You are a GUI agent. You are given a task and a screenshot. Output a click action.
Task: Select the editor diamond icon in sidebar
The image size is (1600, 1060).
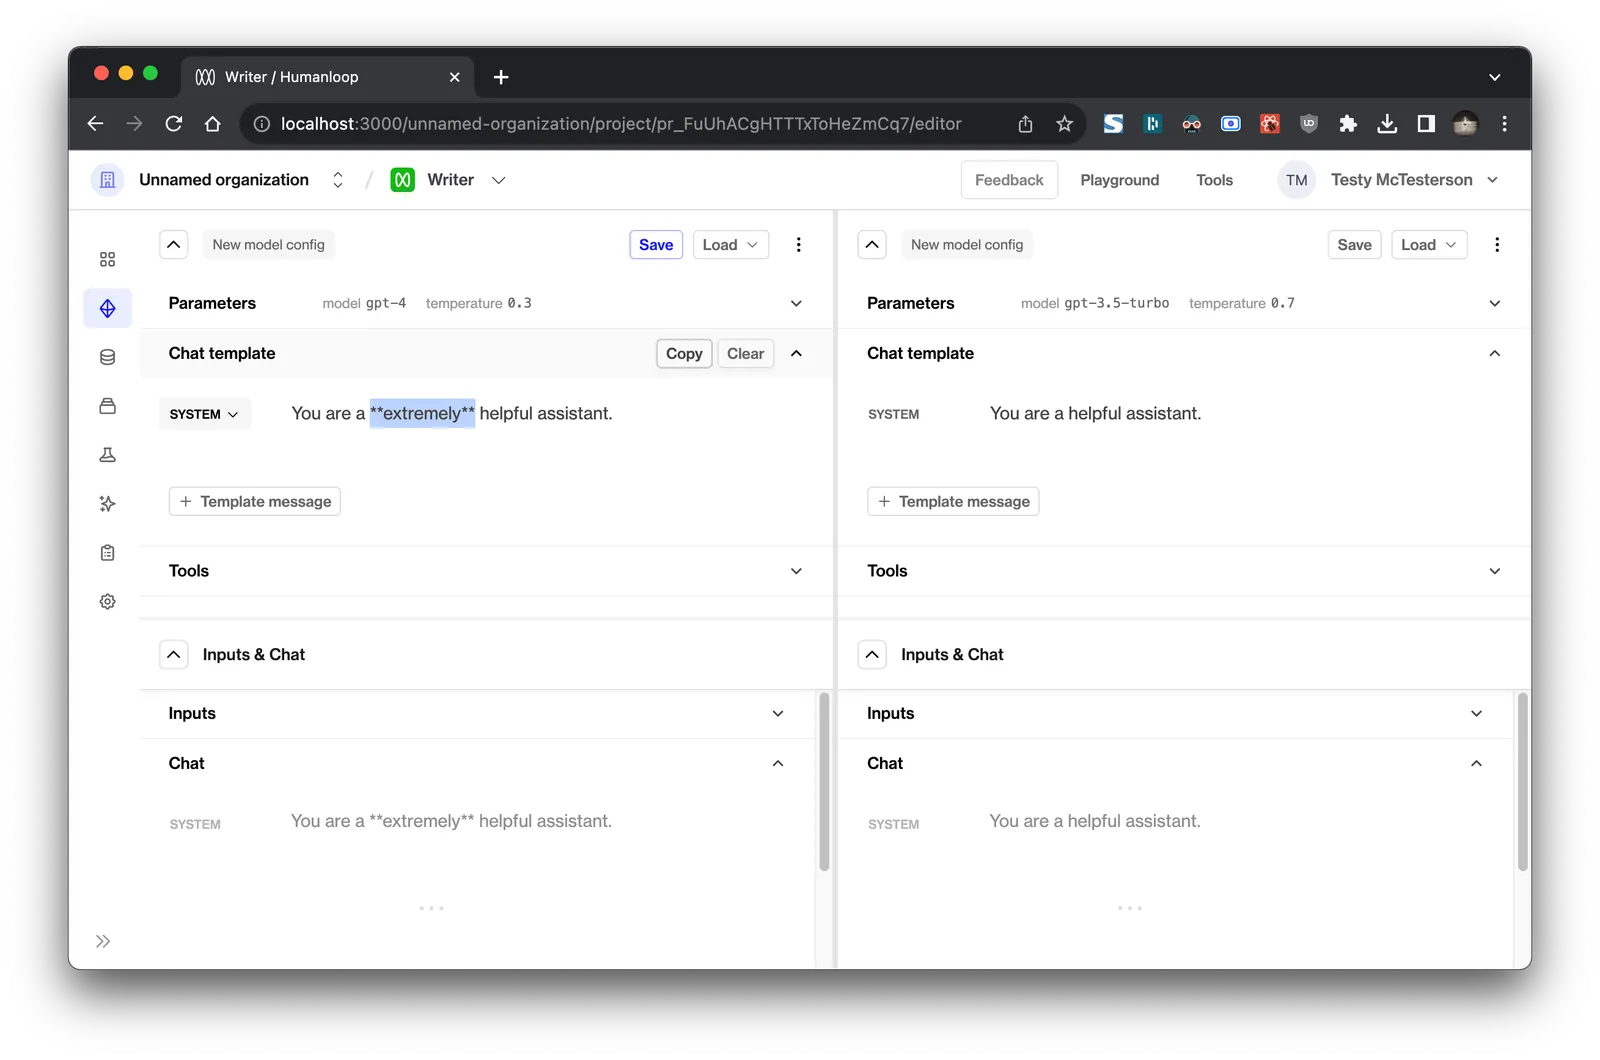(107, 309)
